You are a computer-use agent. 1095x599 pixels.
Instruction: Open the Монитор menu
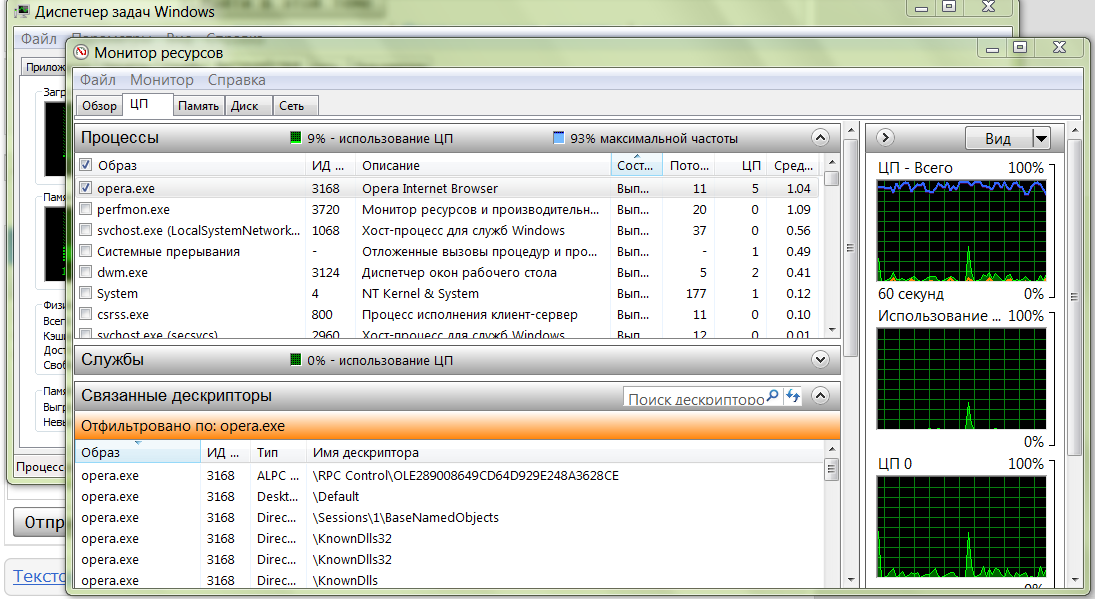click(x=161, y=80)
